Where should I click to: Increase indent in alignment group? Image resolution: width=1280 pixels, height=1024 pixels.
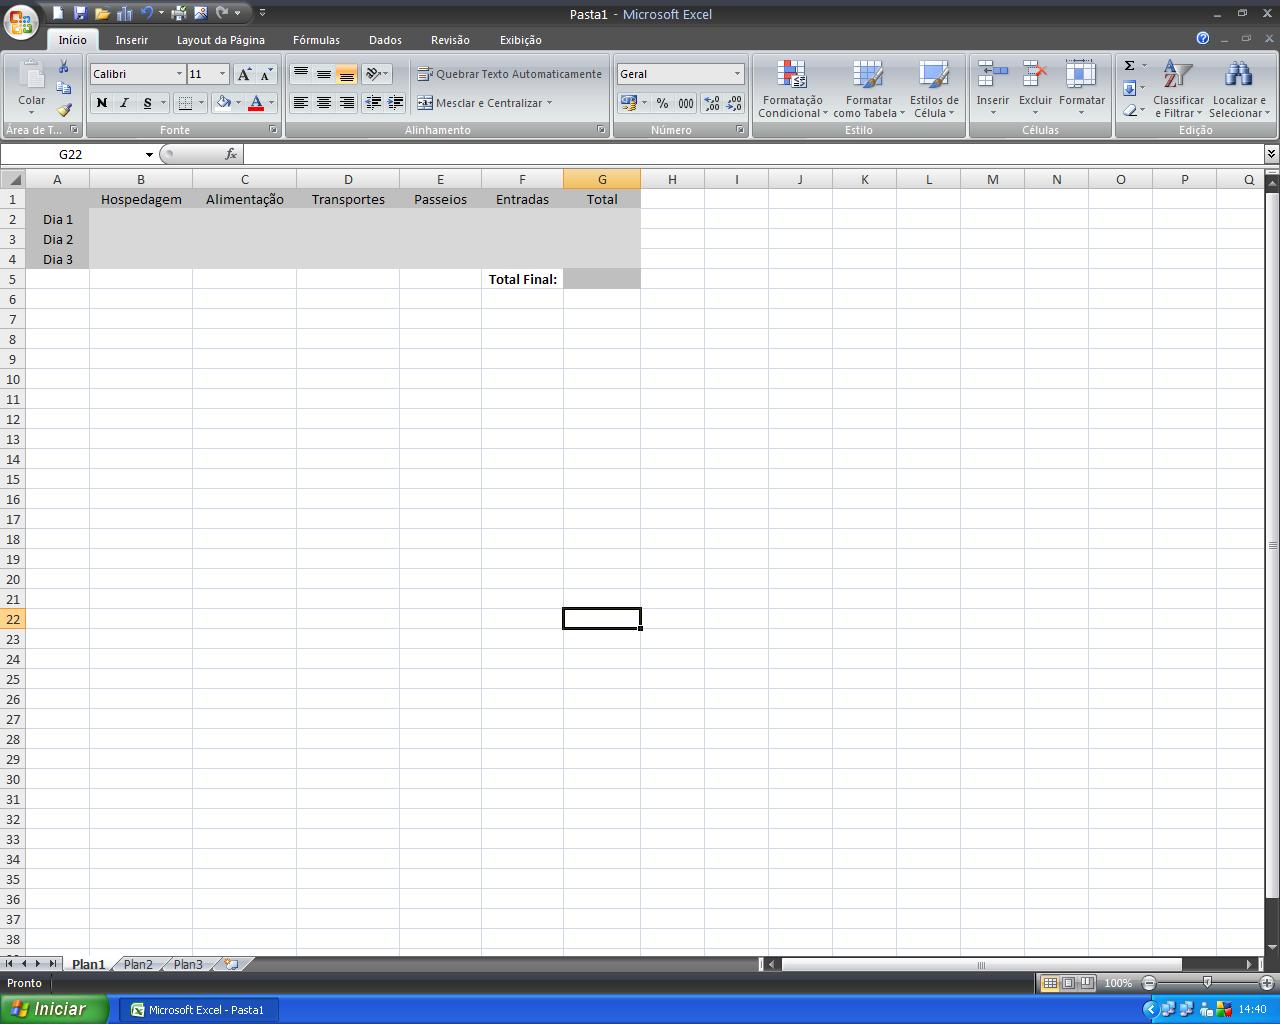(395, 103)
